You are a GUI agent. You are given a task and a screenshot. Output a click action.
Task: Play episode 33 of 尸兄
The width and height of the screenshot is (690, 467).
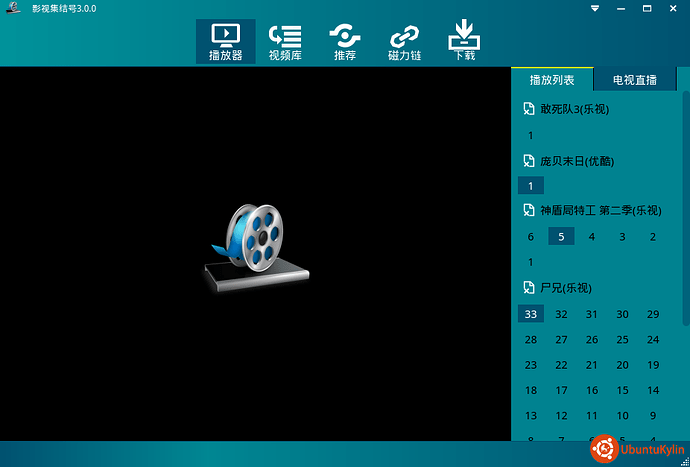(531, 314)
